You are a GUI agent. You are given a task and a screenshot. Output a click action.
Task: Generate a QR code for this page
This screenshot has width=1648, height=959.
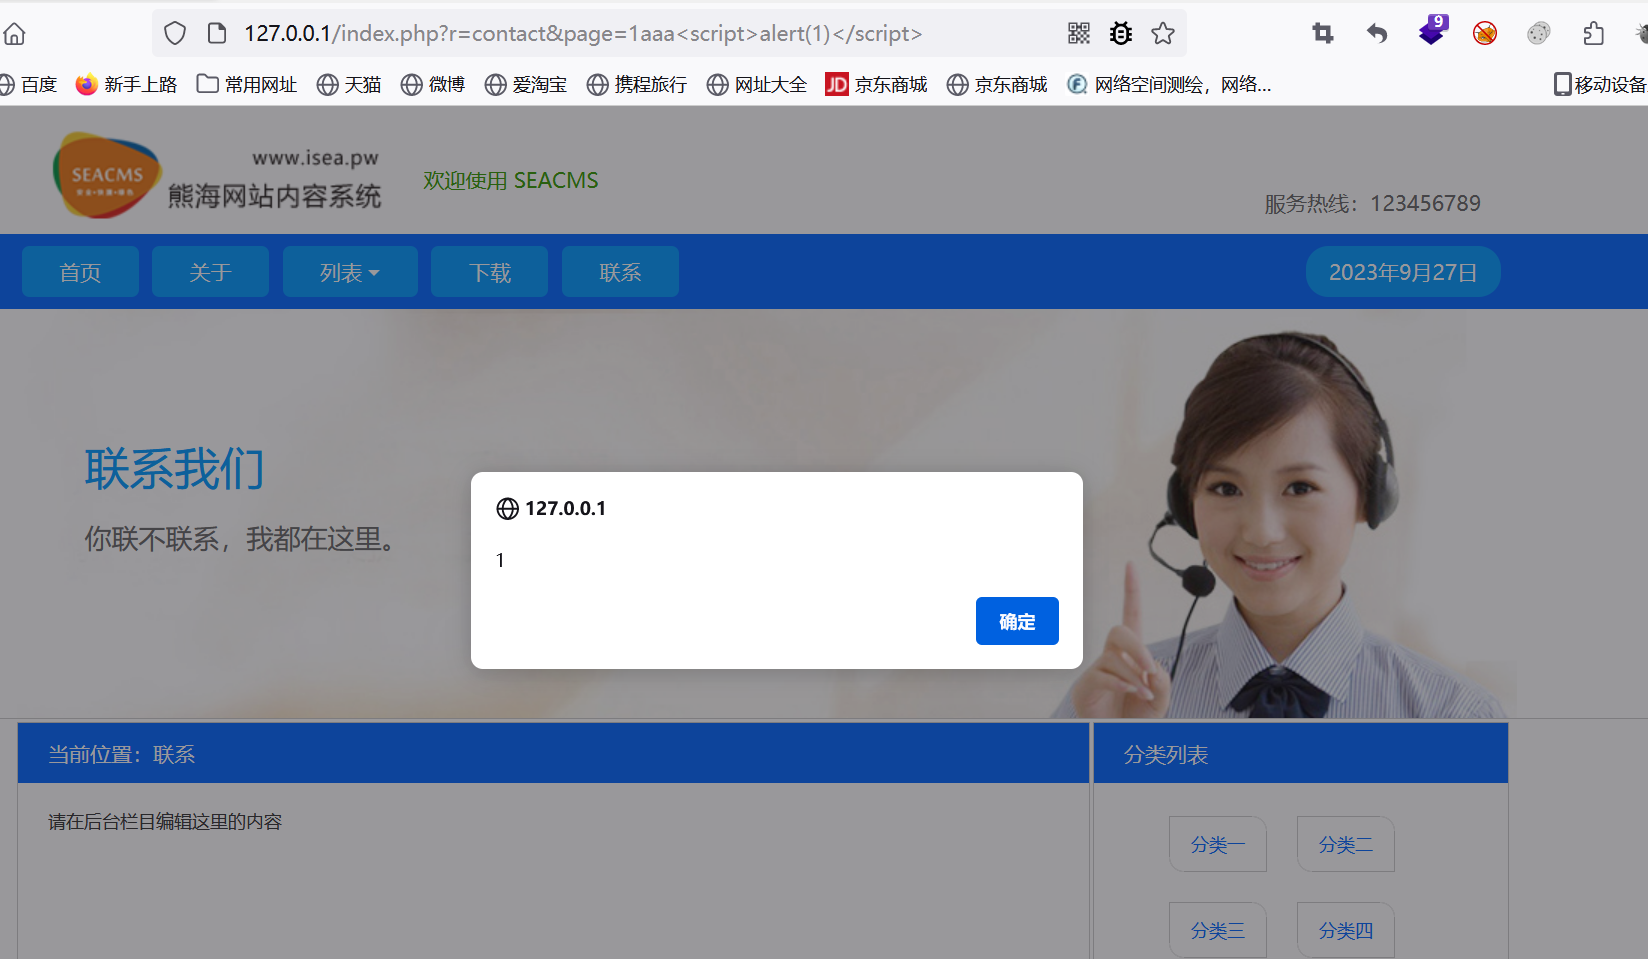(1079, 33)
